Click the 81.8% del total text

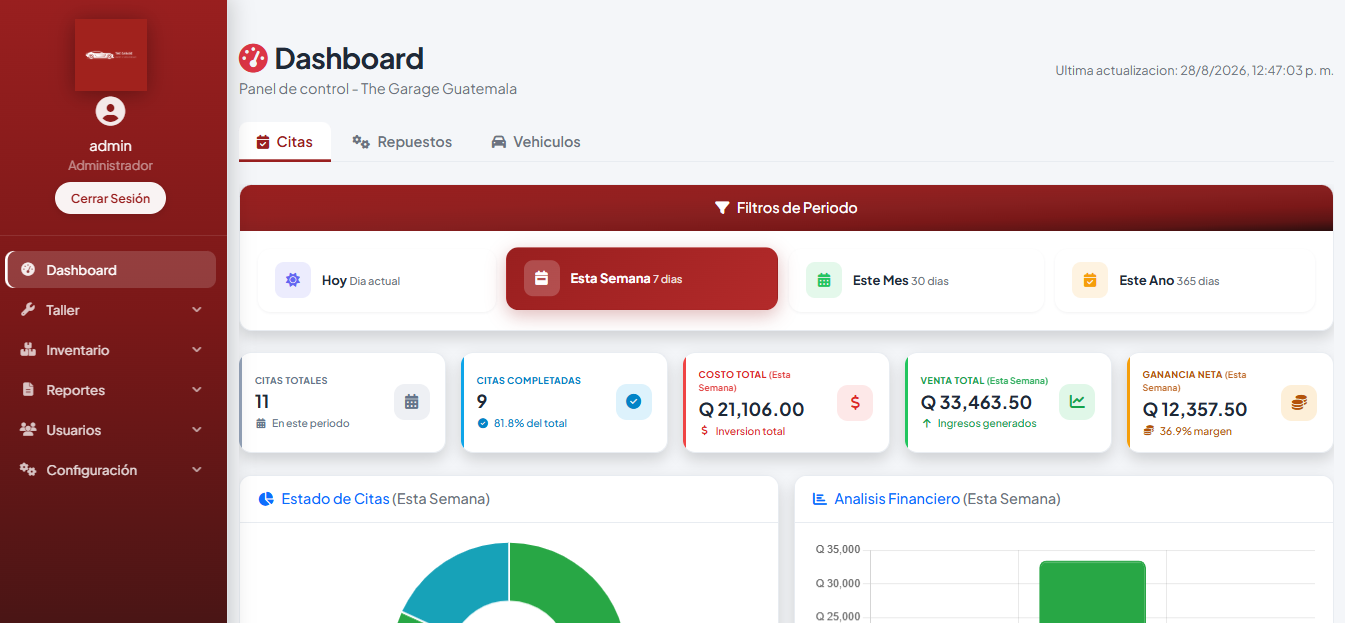[x=530, y=423]
